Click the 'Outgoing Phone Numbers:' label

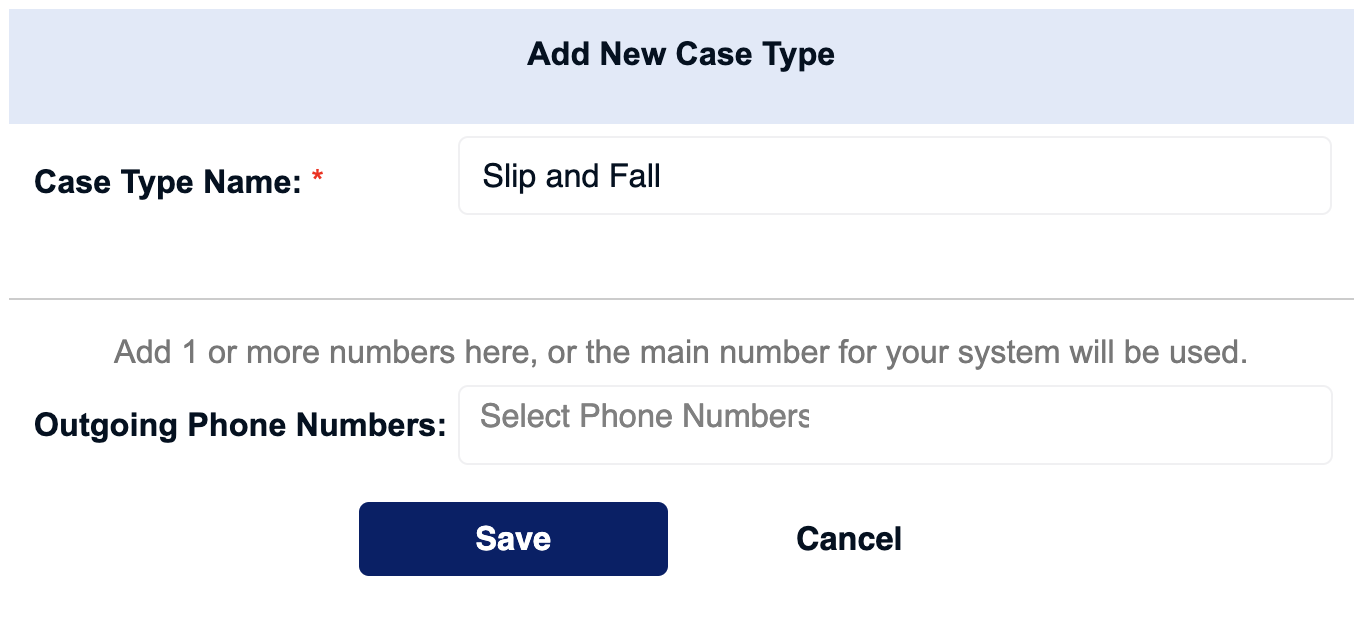coord(240,425)
